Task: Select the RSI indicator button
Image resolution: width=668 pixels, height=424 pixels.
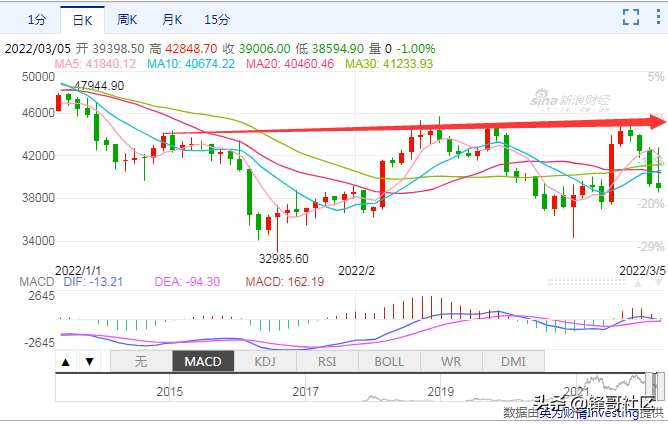Action: point(327,361)
